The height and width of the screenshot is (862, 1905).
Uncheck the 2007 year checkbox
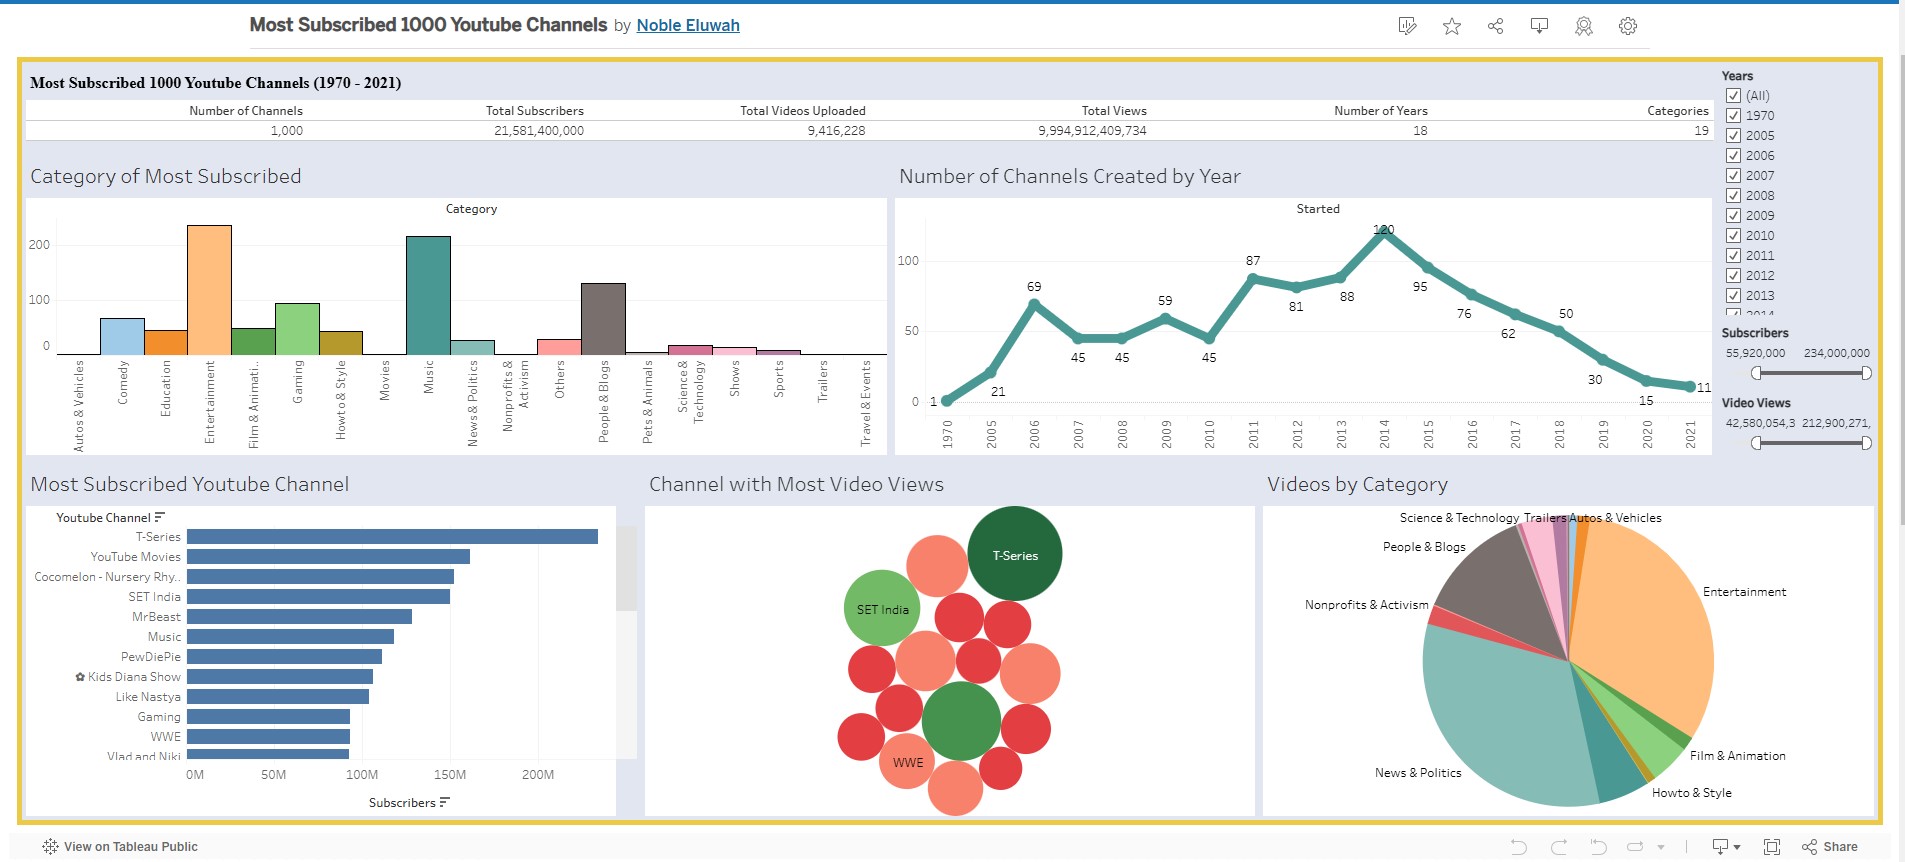tap(1734, 176)
